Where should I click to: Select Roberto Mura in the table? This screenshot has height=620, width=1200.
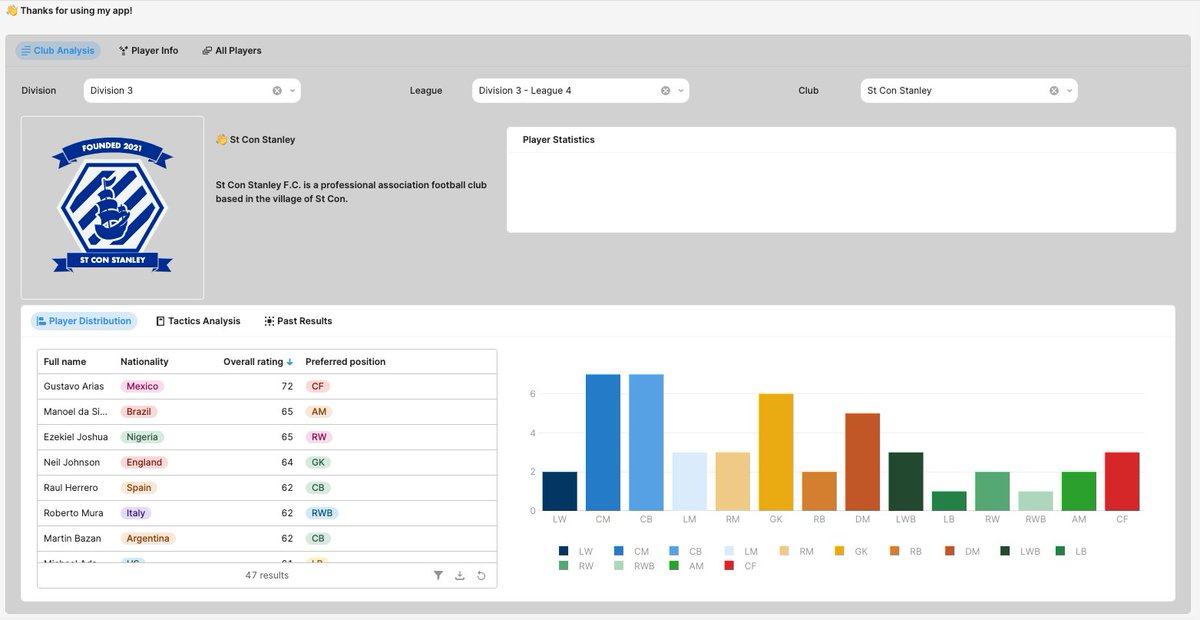(73, 513)
